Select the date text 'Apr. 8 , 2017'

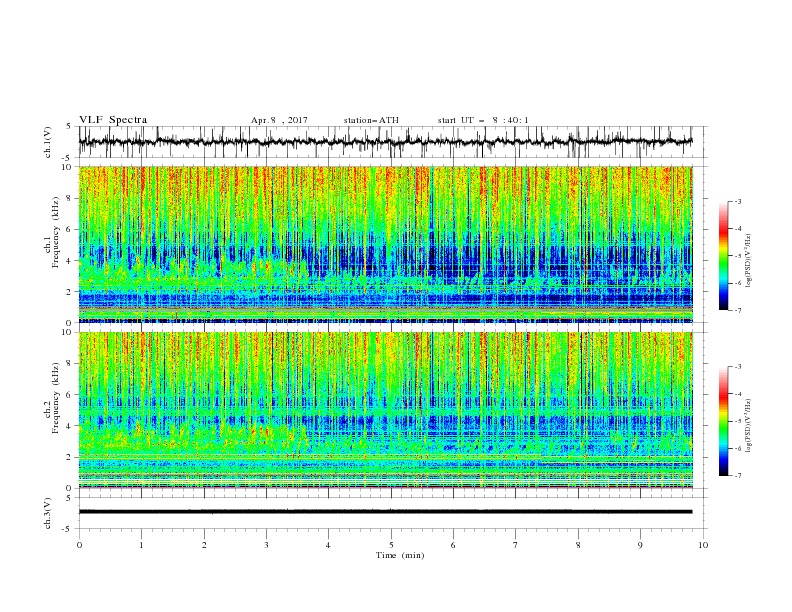(x=279, y=120)
